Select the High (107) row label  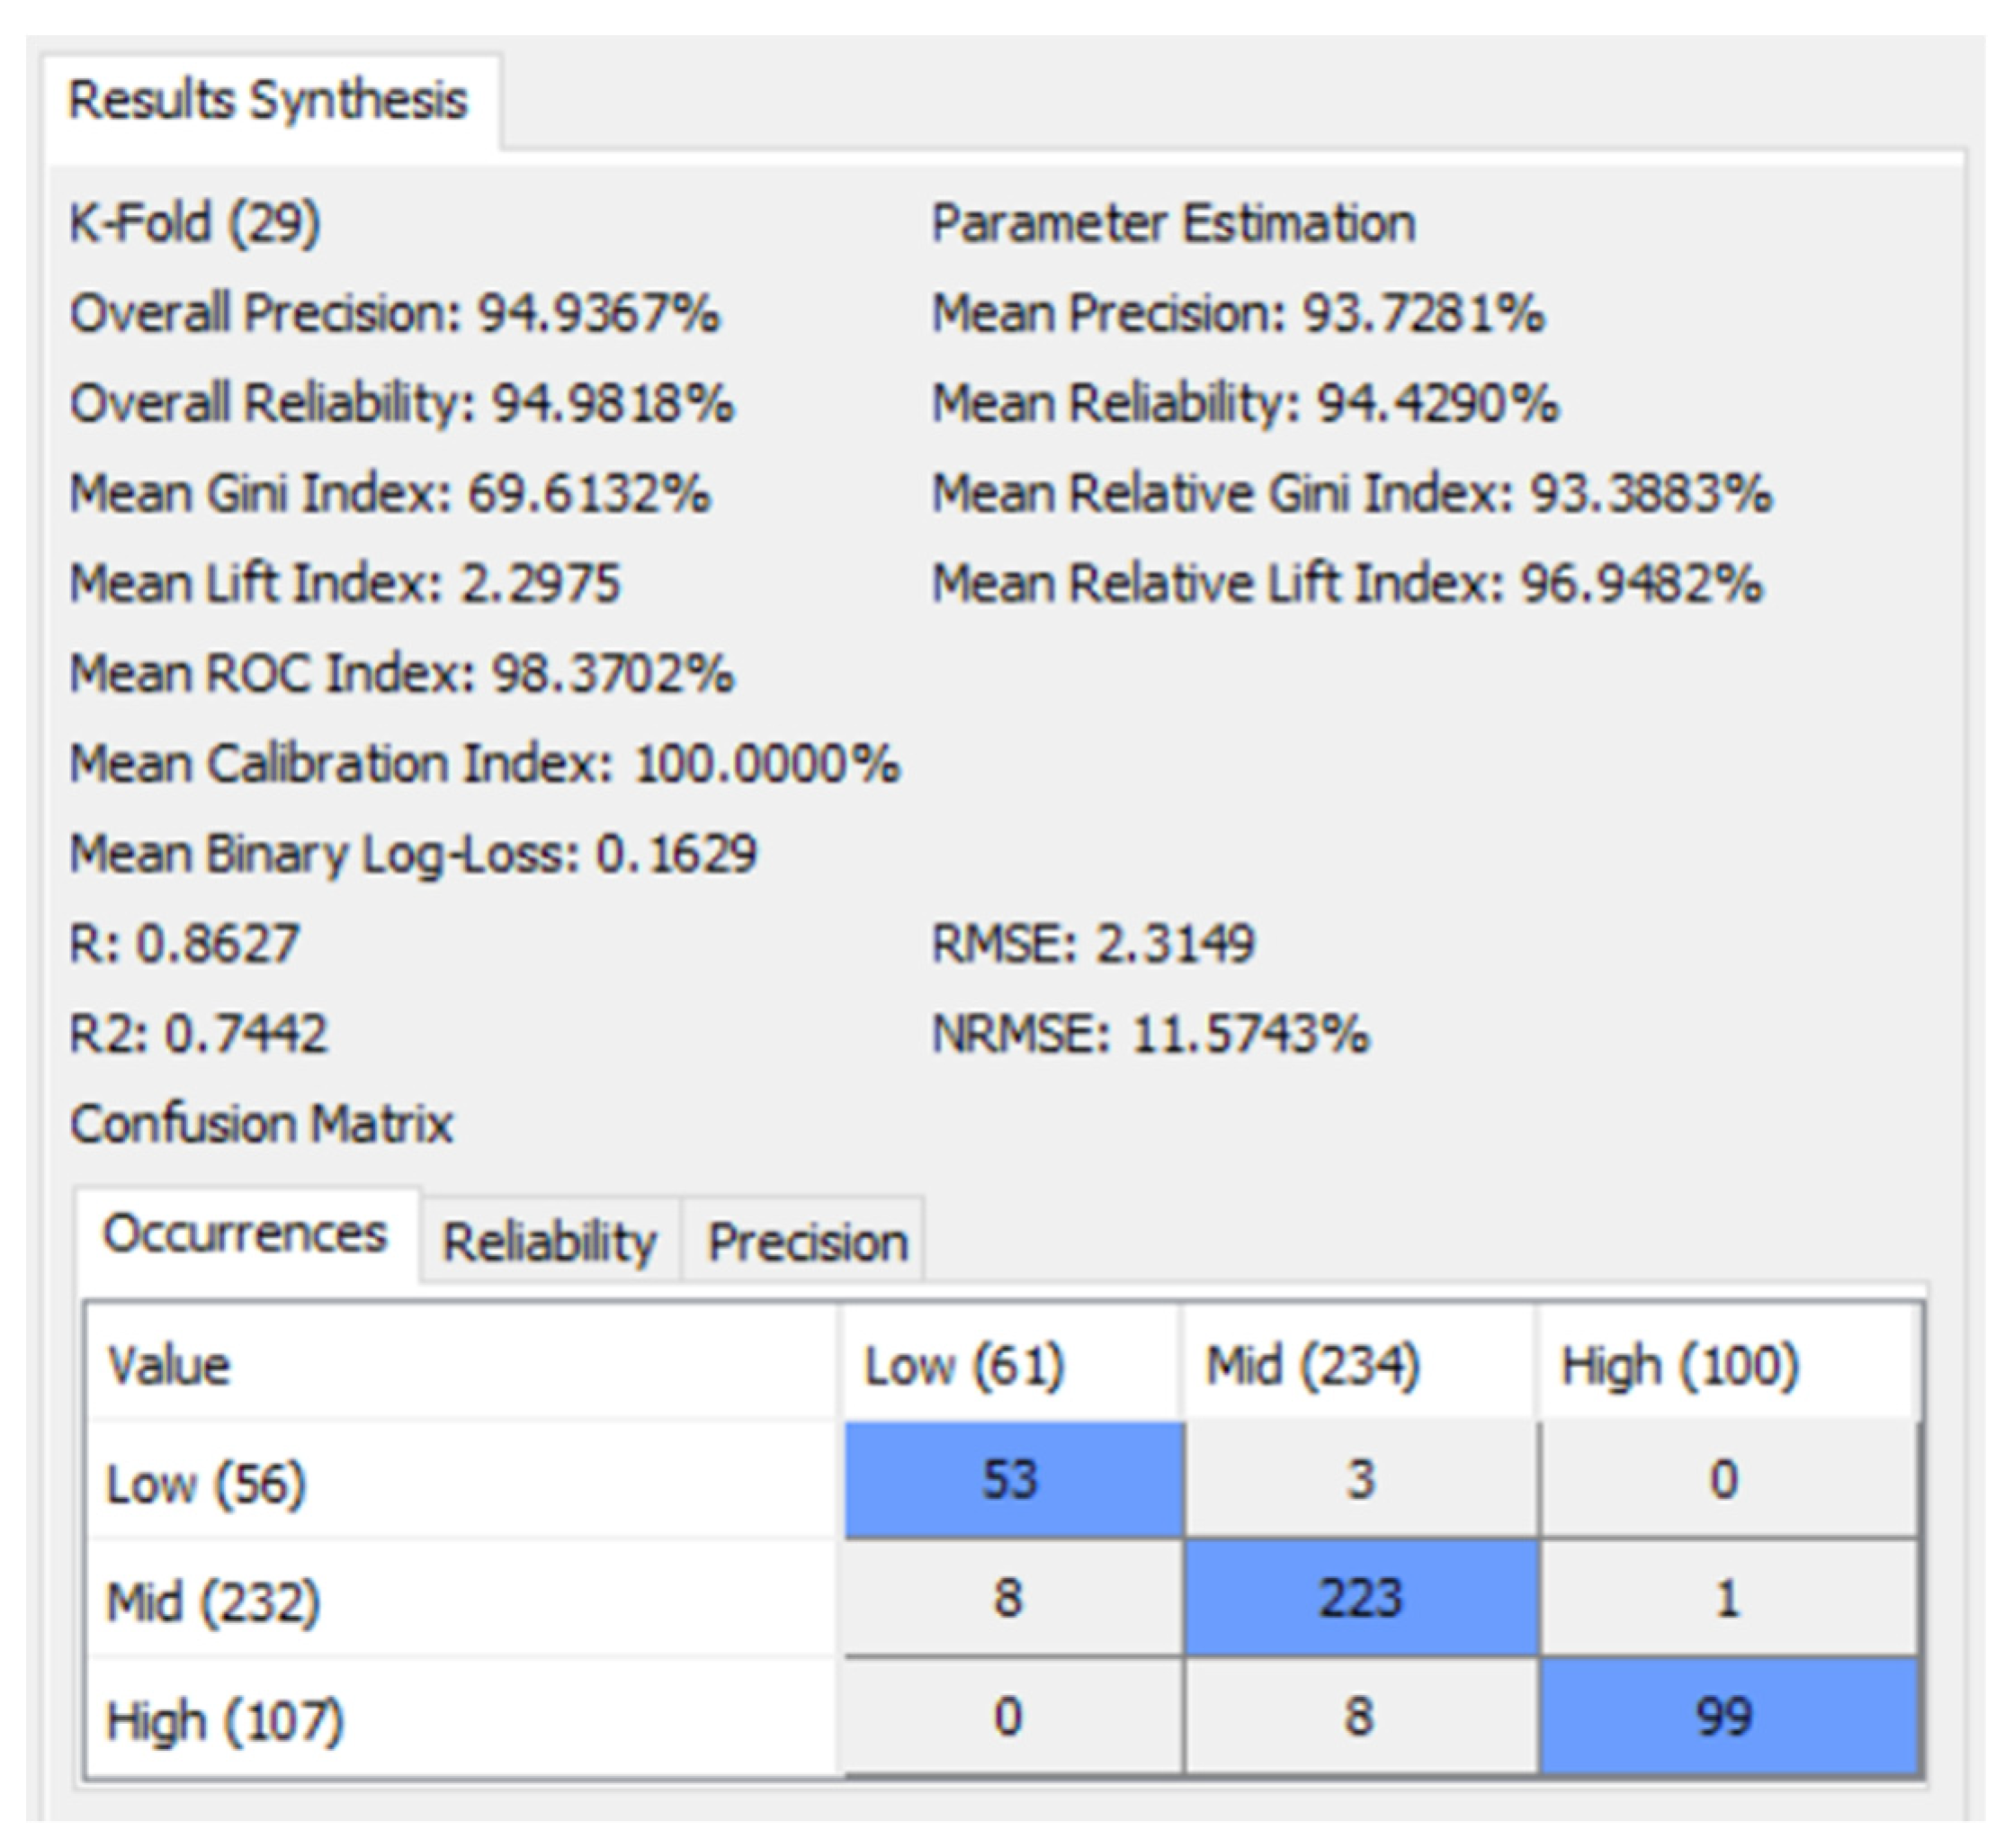225,1720
